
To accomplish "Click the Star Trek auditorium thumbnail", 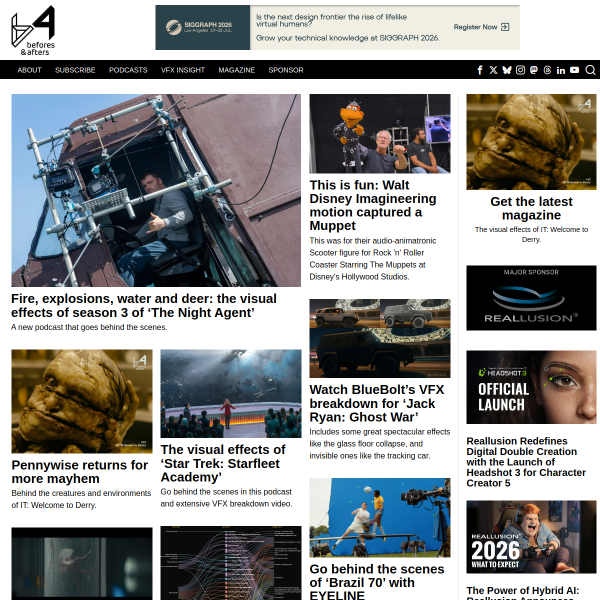I will [x=231, y=393].
